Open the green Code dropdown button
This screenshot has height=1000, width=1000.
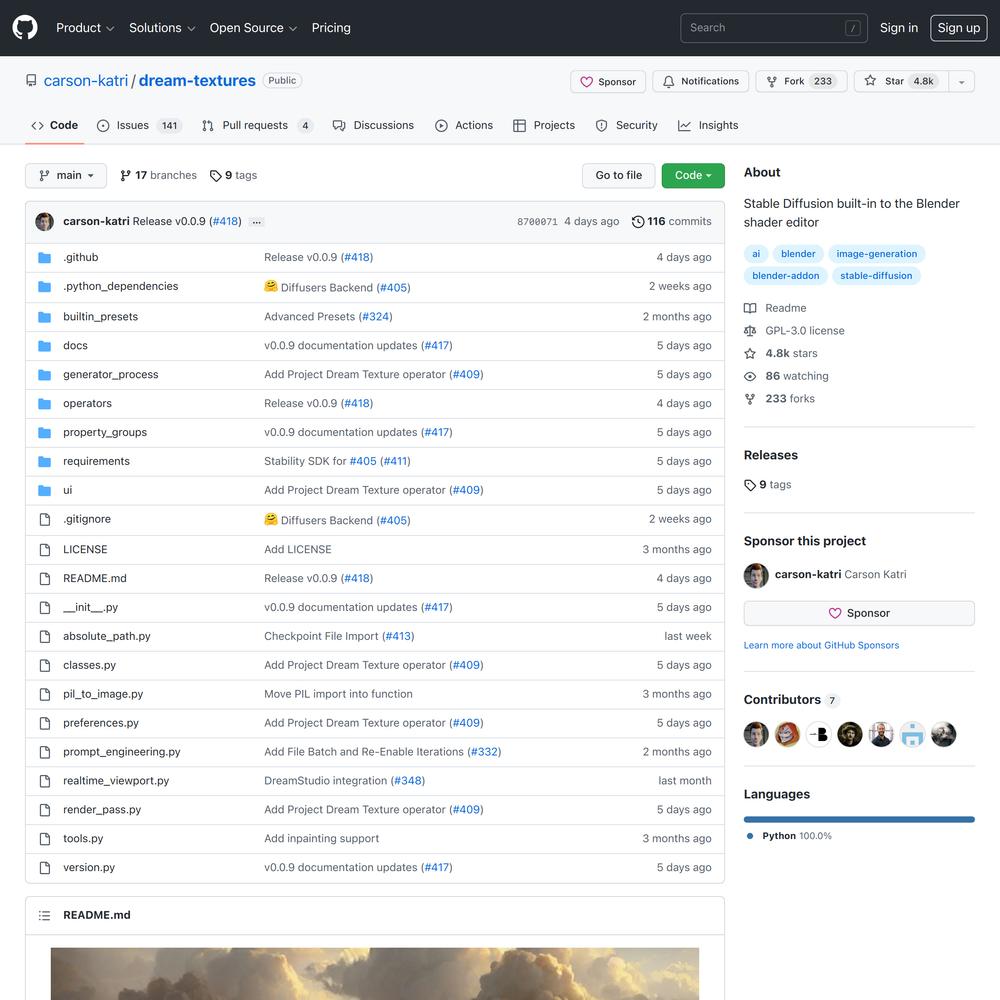coord(693,175)
